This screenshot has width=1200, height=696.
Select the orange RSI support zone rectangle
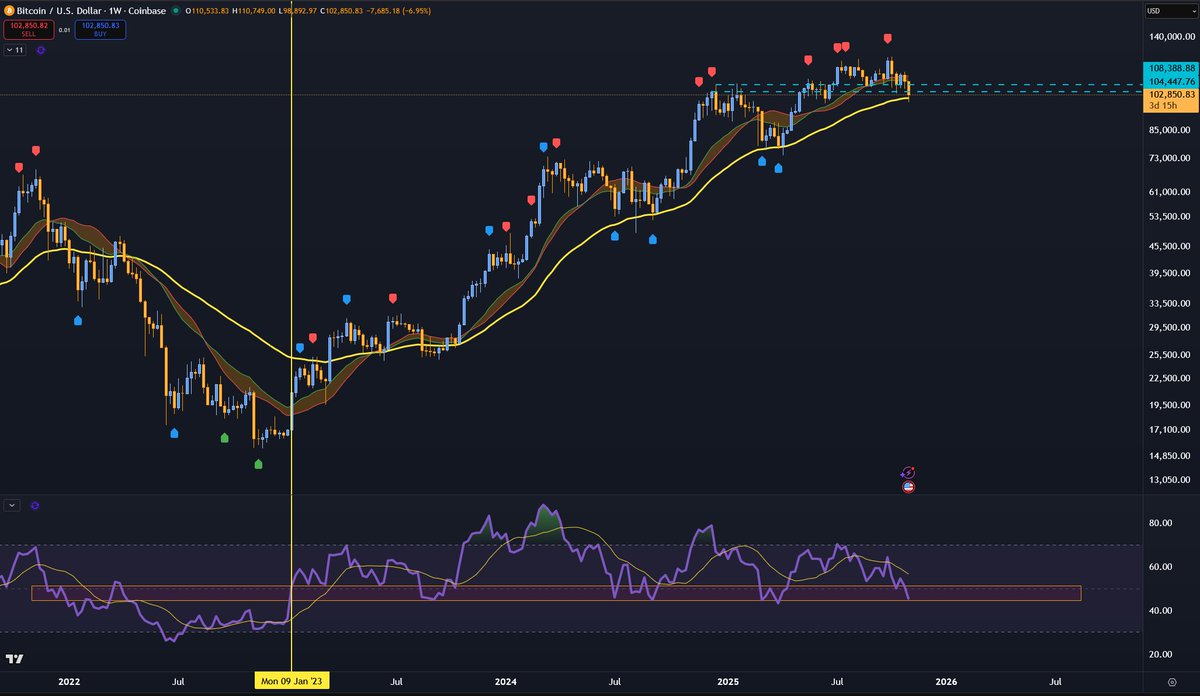(x=556, y=593)
